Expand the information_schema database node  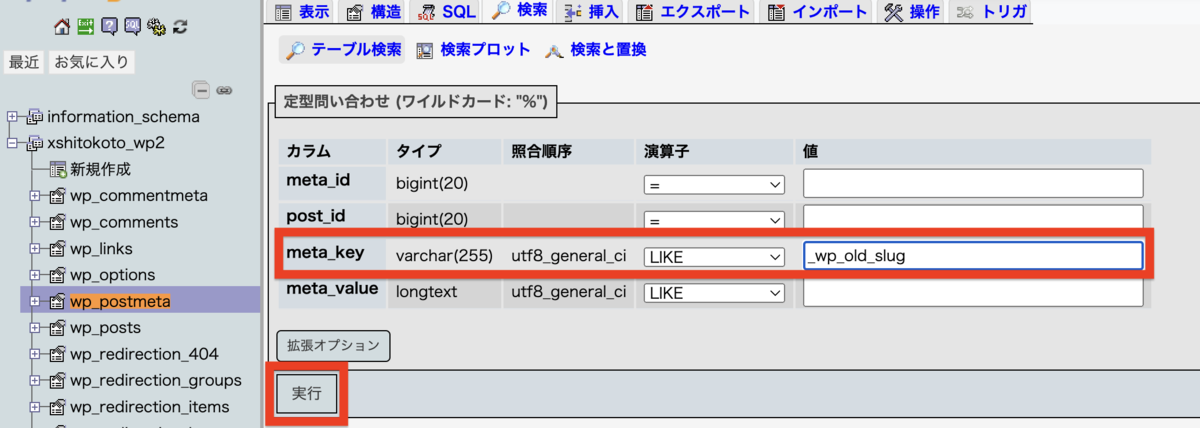click(13, 116)
